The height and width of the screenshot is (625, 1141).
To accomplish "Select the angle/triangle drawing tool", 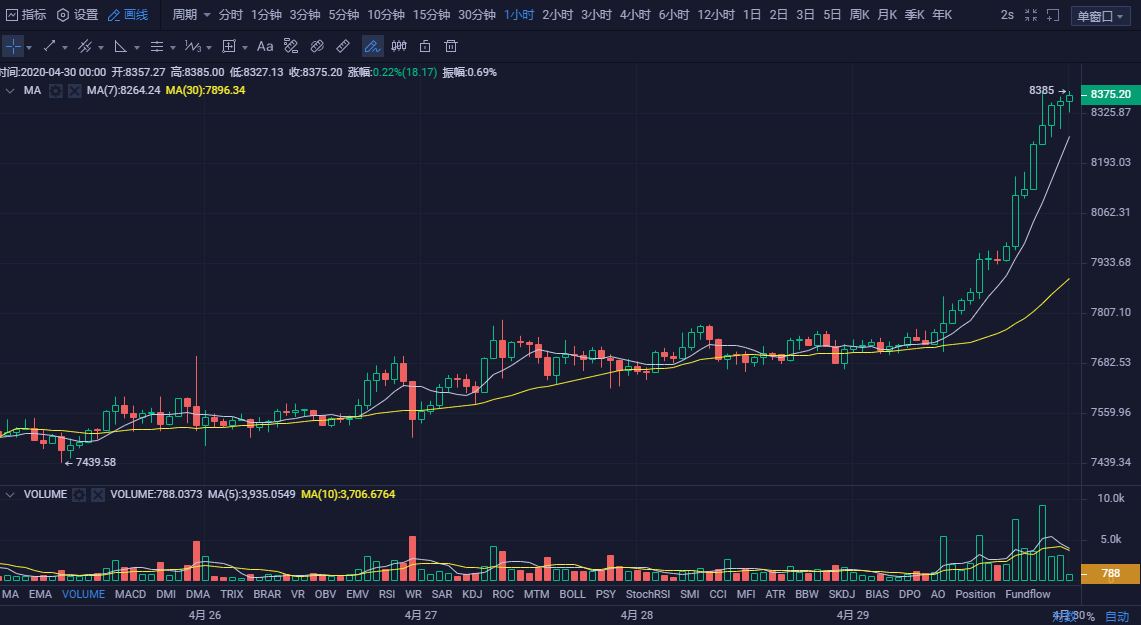I will coord(121,47).
